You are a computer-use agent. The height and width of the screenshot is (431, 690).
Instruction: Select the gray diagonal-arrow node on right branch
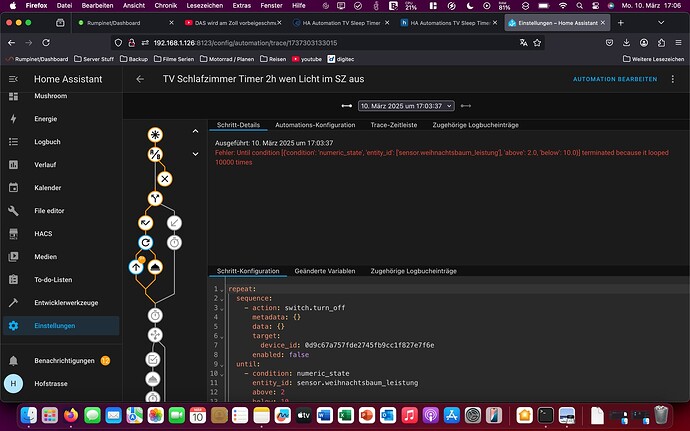tap(174, 223)
